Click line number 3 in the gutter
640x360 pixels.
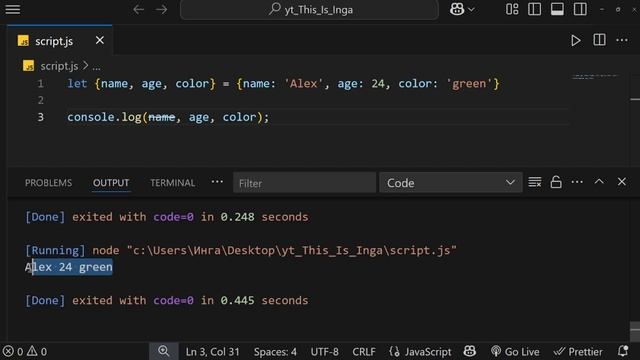(x=40, y=117)
